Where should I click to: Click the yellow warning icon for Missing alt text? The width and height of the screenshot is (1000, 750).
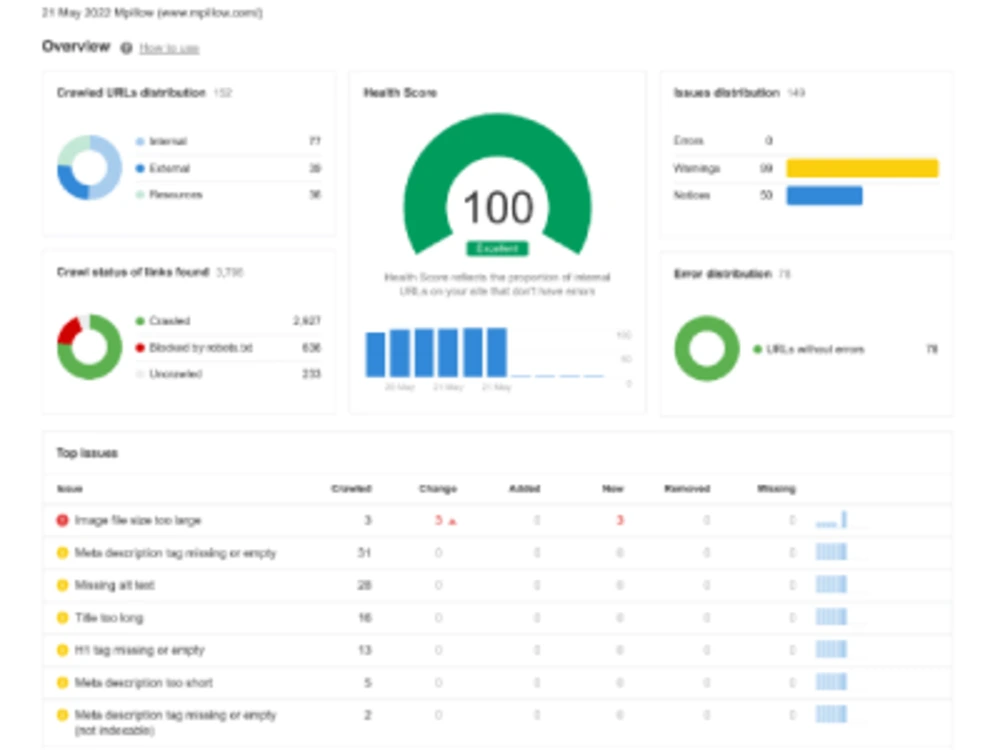[x=62, y=585]
